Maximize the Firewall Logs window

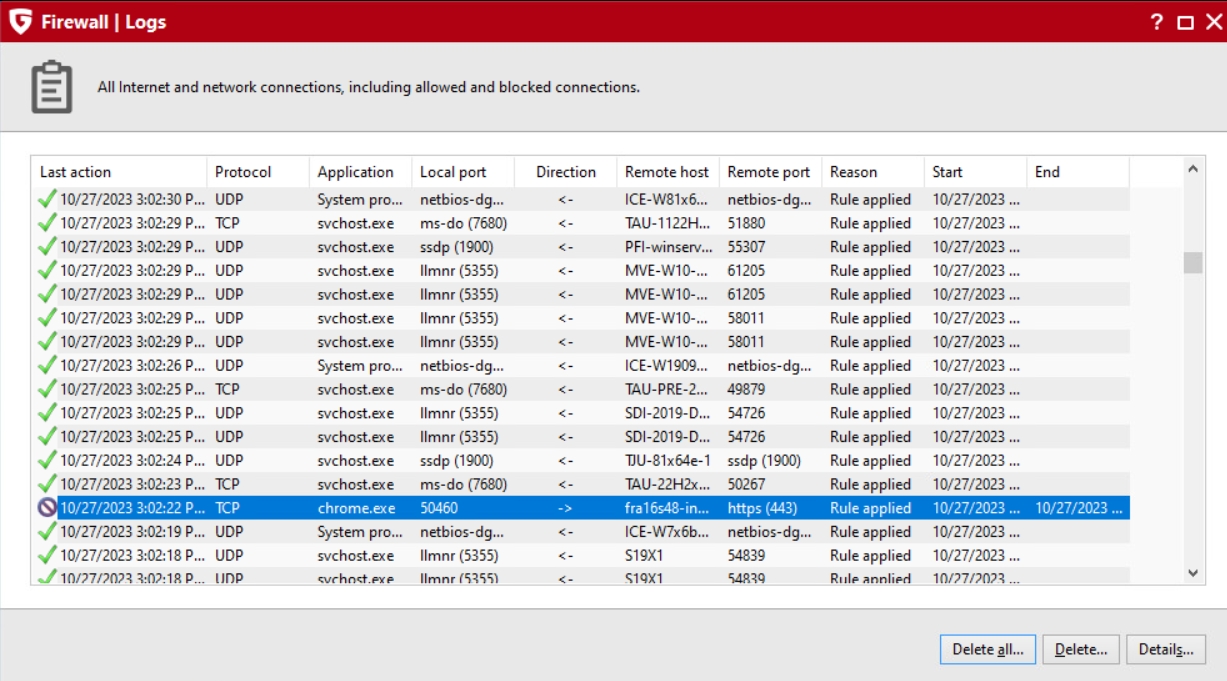tap(1185, 22)
